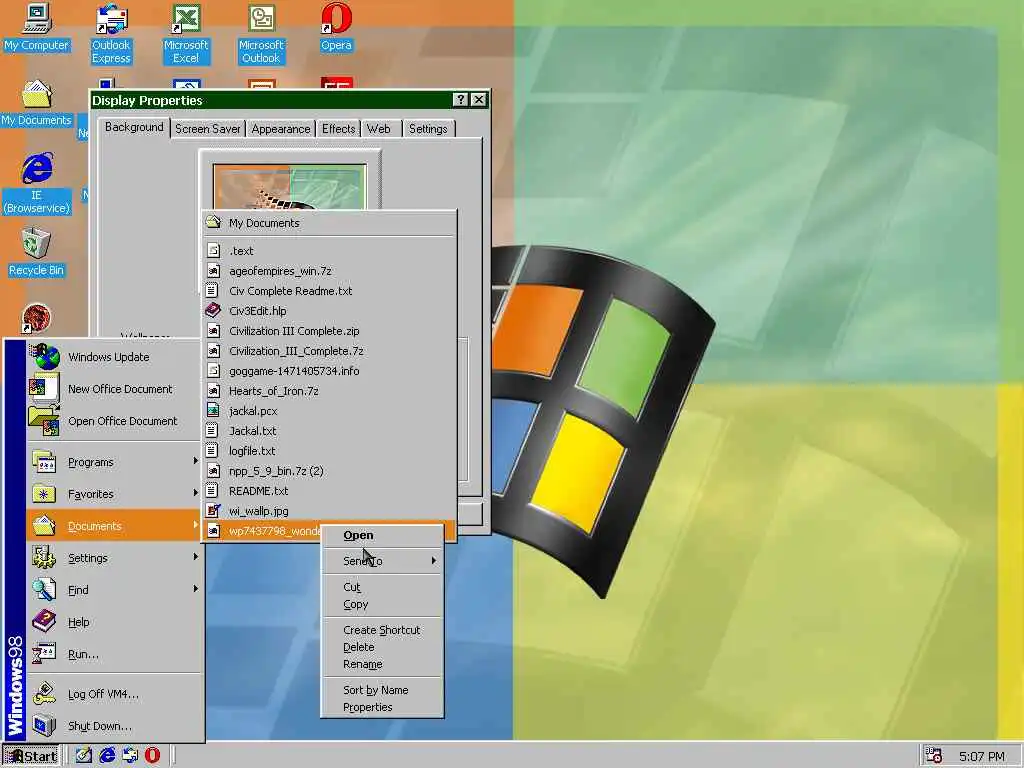Choose Properties from the context menu
This screenshot has width=1024, height=768.
click(383, 707)
